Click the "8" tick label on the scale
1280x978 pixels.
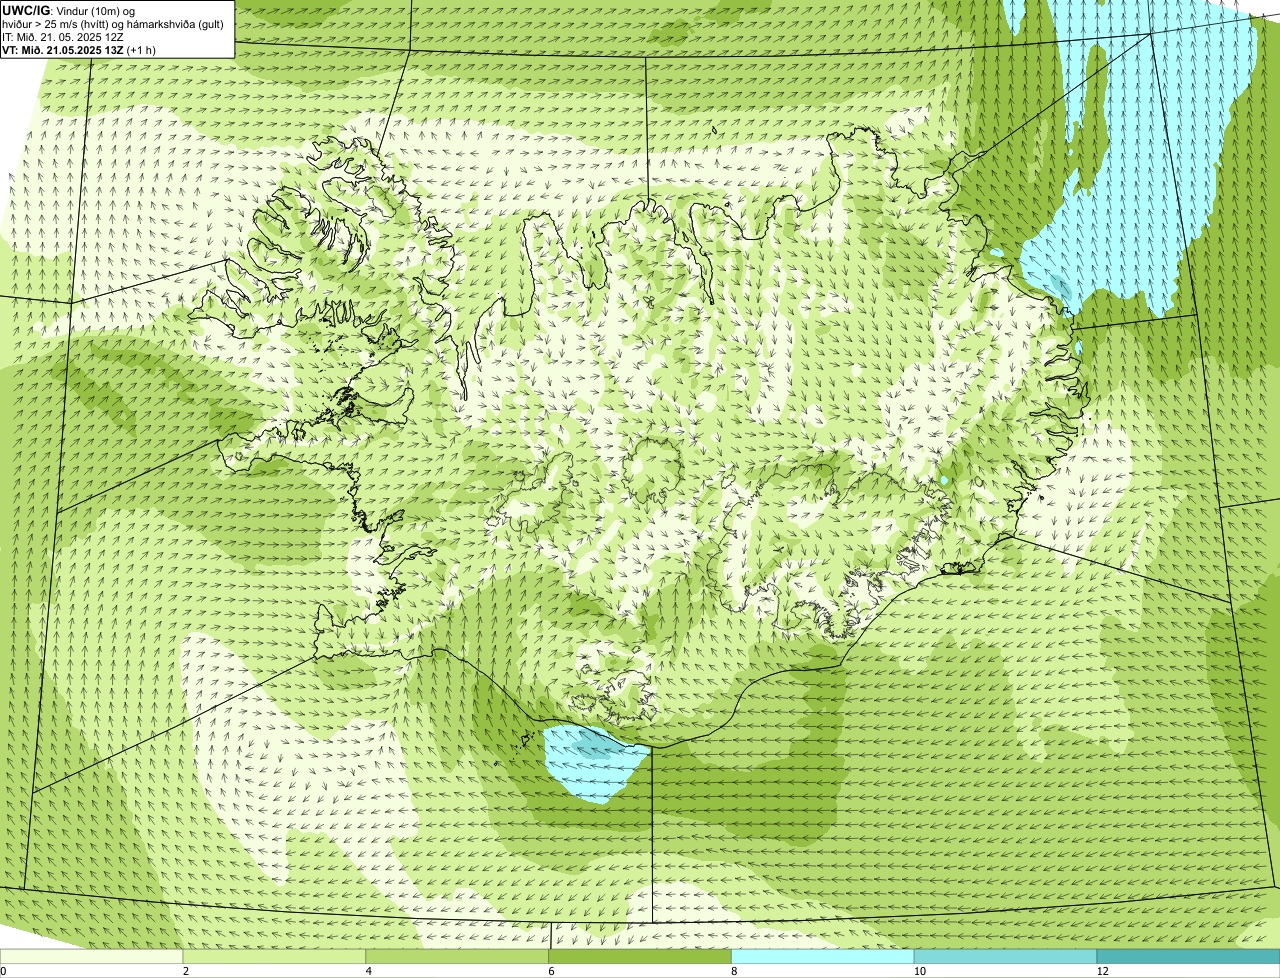[734, 971]
